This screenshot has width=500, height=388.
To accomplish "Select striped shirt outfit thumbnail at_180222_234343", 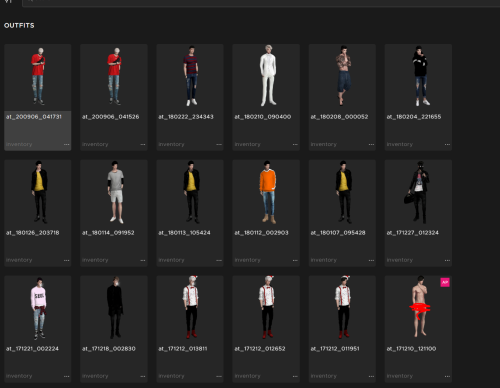I will click(190, 76).
